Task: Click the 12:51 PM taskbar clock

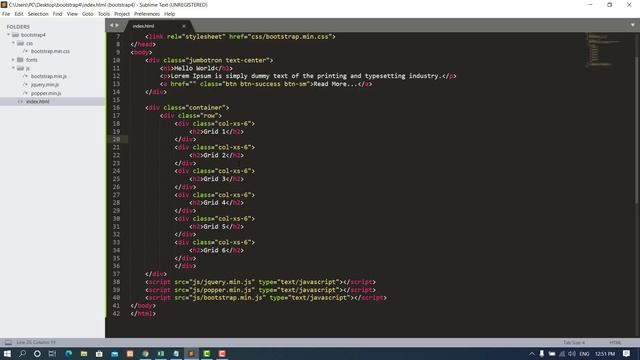Action: tap(604, 353)
